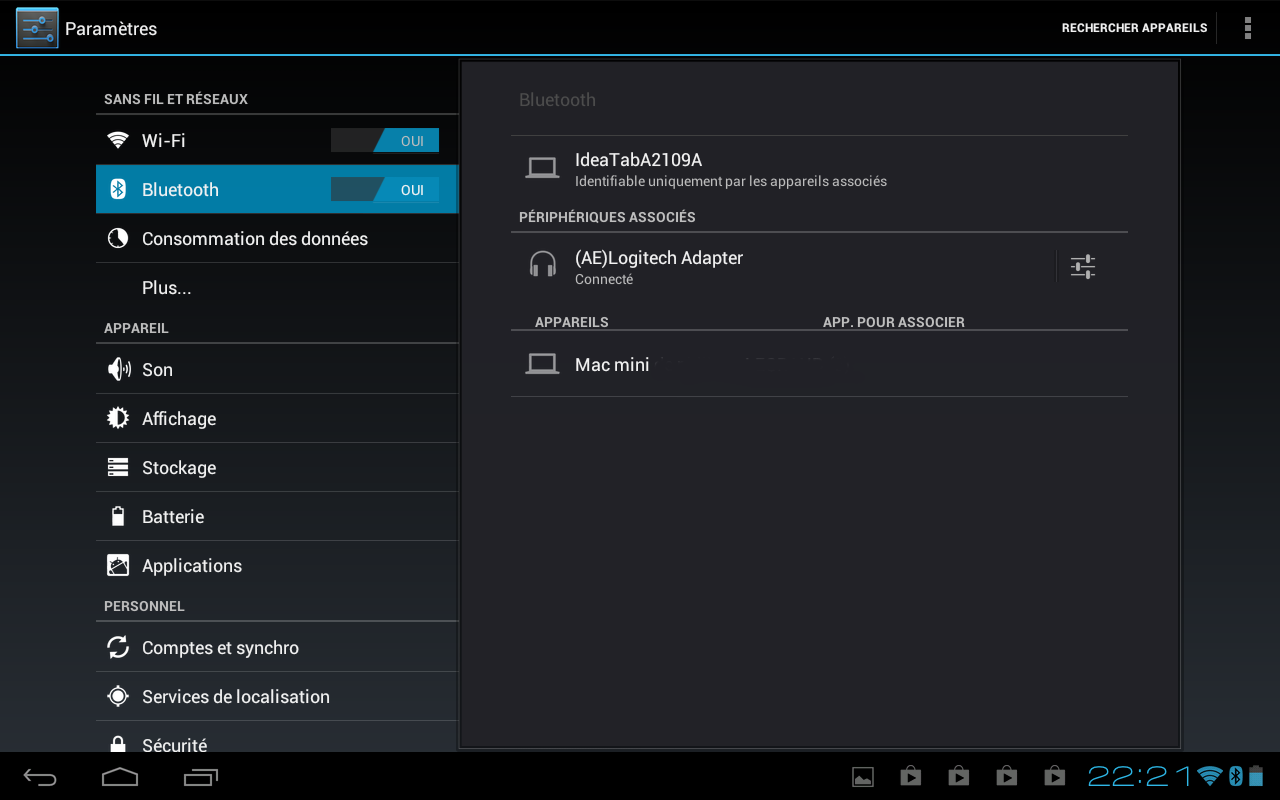1280x800 pixels.
Task: Select (AE)Logitech Adapter paired device
Action: pos(783,266)
